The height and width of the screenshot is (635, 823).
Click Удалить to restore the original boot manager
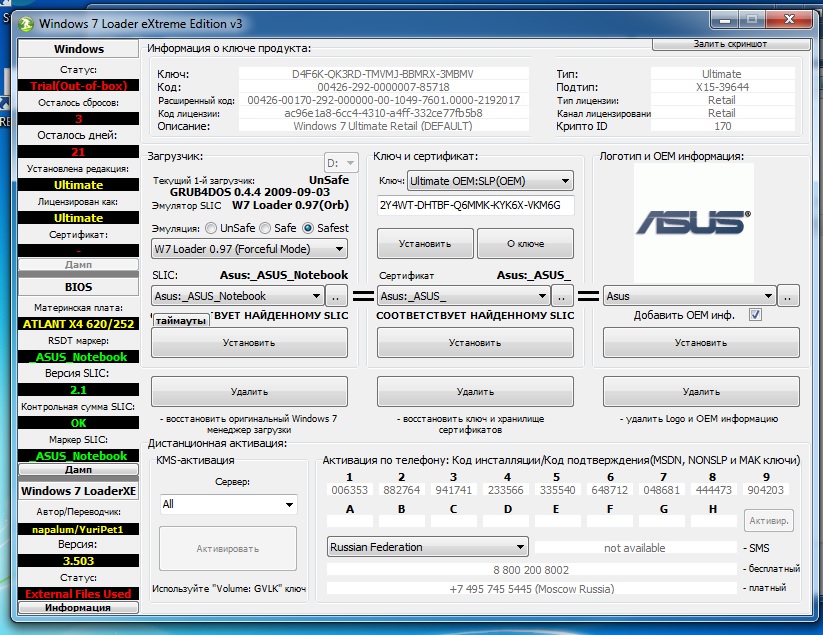[x=249, y=391]
